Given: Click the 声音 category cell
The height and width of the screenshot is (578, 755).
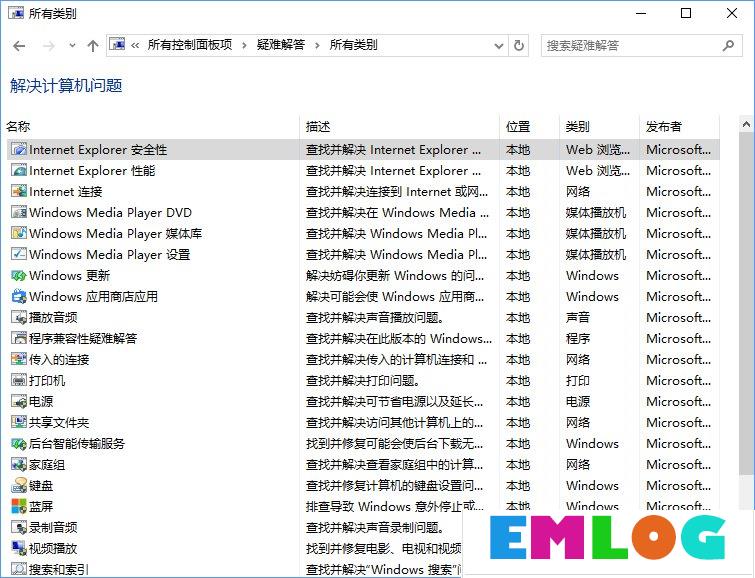Looking at the screenshot, I should 578,317.
